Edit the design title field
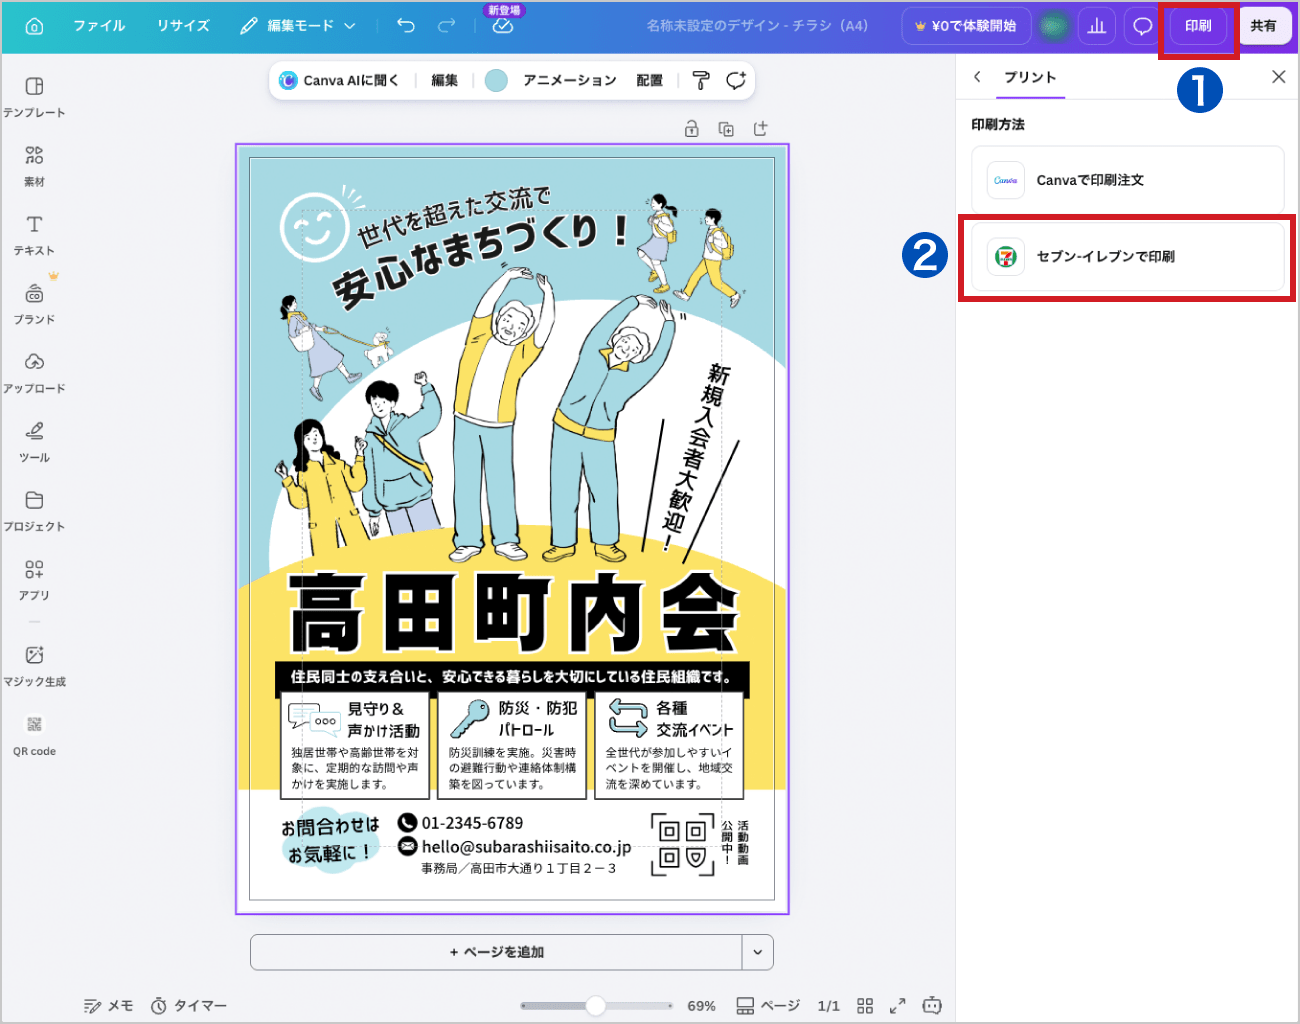This screenshot has height=1024, width=1300. pyautogui.click(x=757, y=26)
